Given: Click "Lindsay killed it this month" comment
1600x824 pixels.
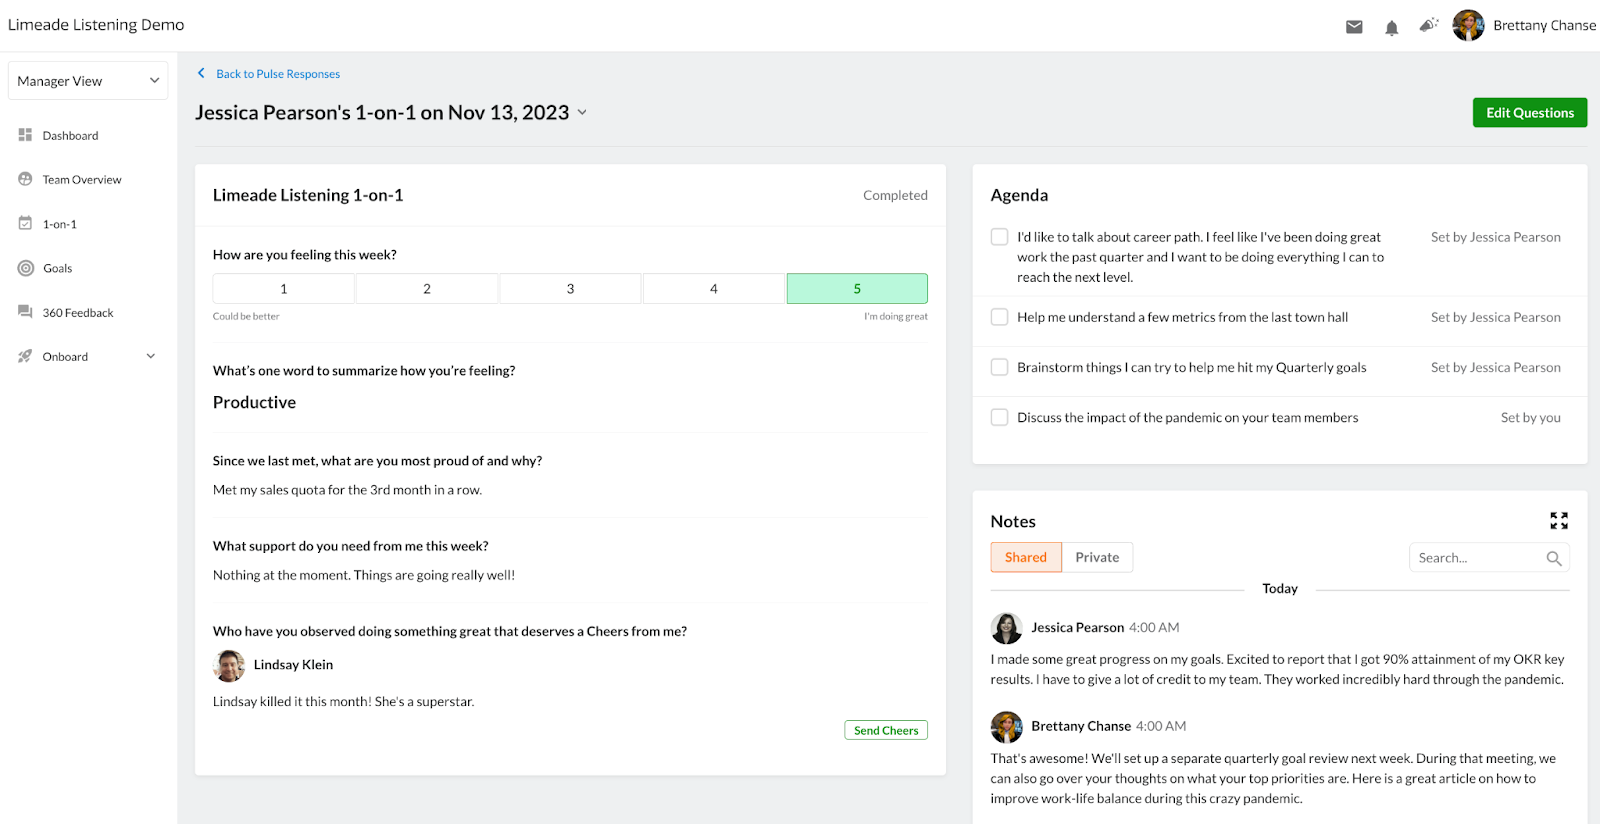Looking at the screenshot, I should tap(343, 702).
